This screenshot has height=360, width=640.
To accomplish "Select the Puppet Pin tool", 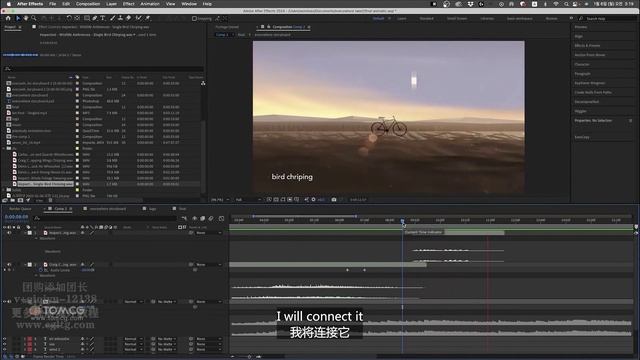I will pyautogui.click(x=147, y=18).
